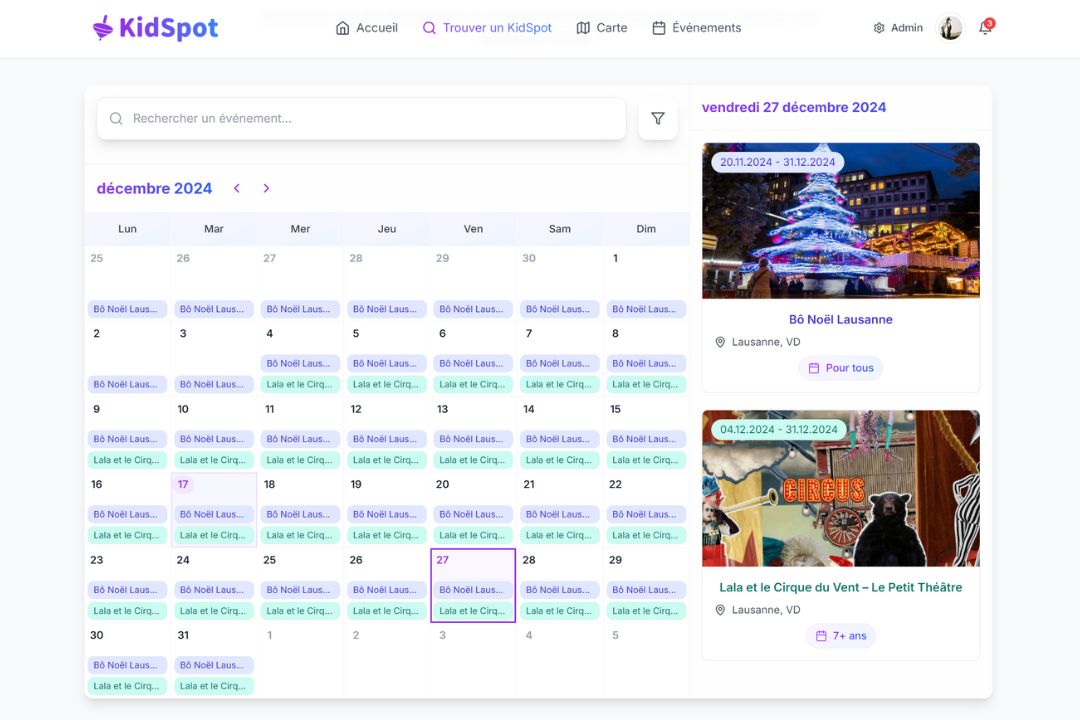The width and height of the screenshot is (1080, 720).
Task: Click the Bô Noël Lausanne card title
Action: tap(840, 320)
